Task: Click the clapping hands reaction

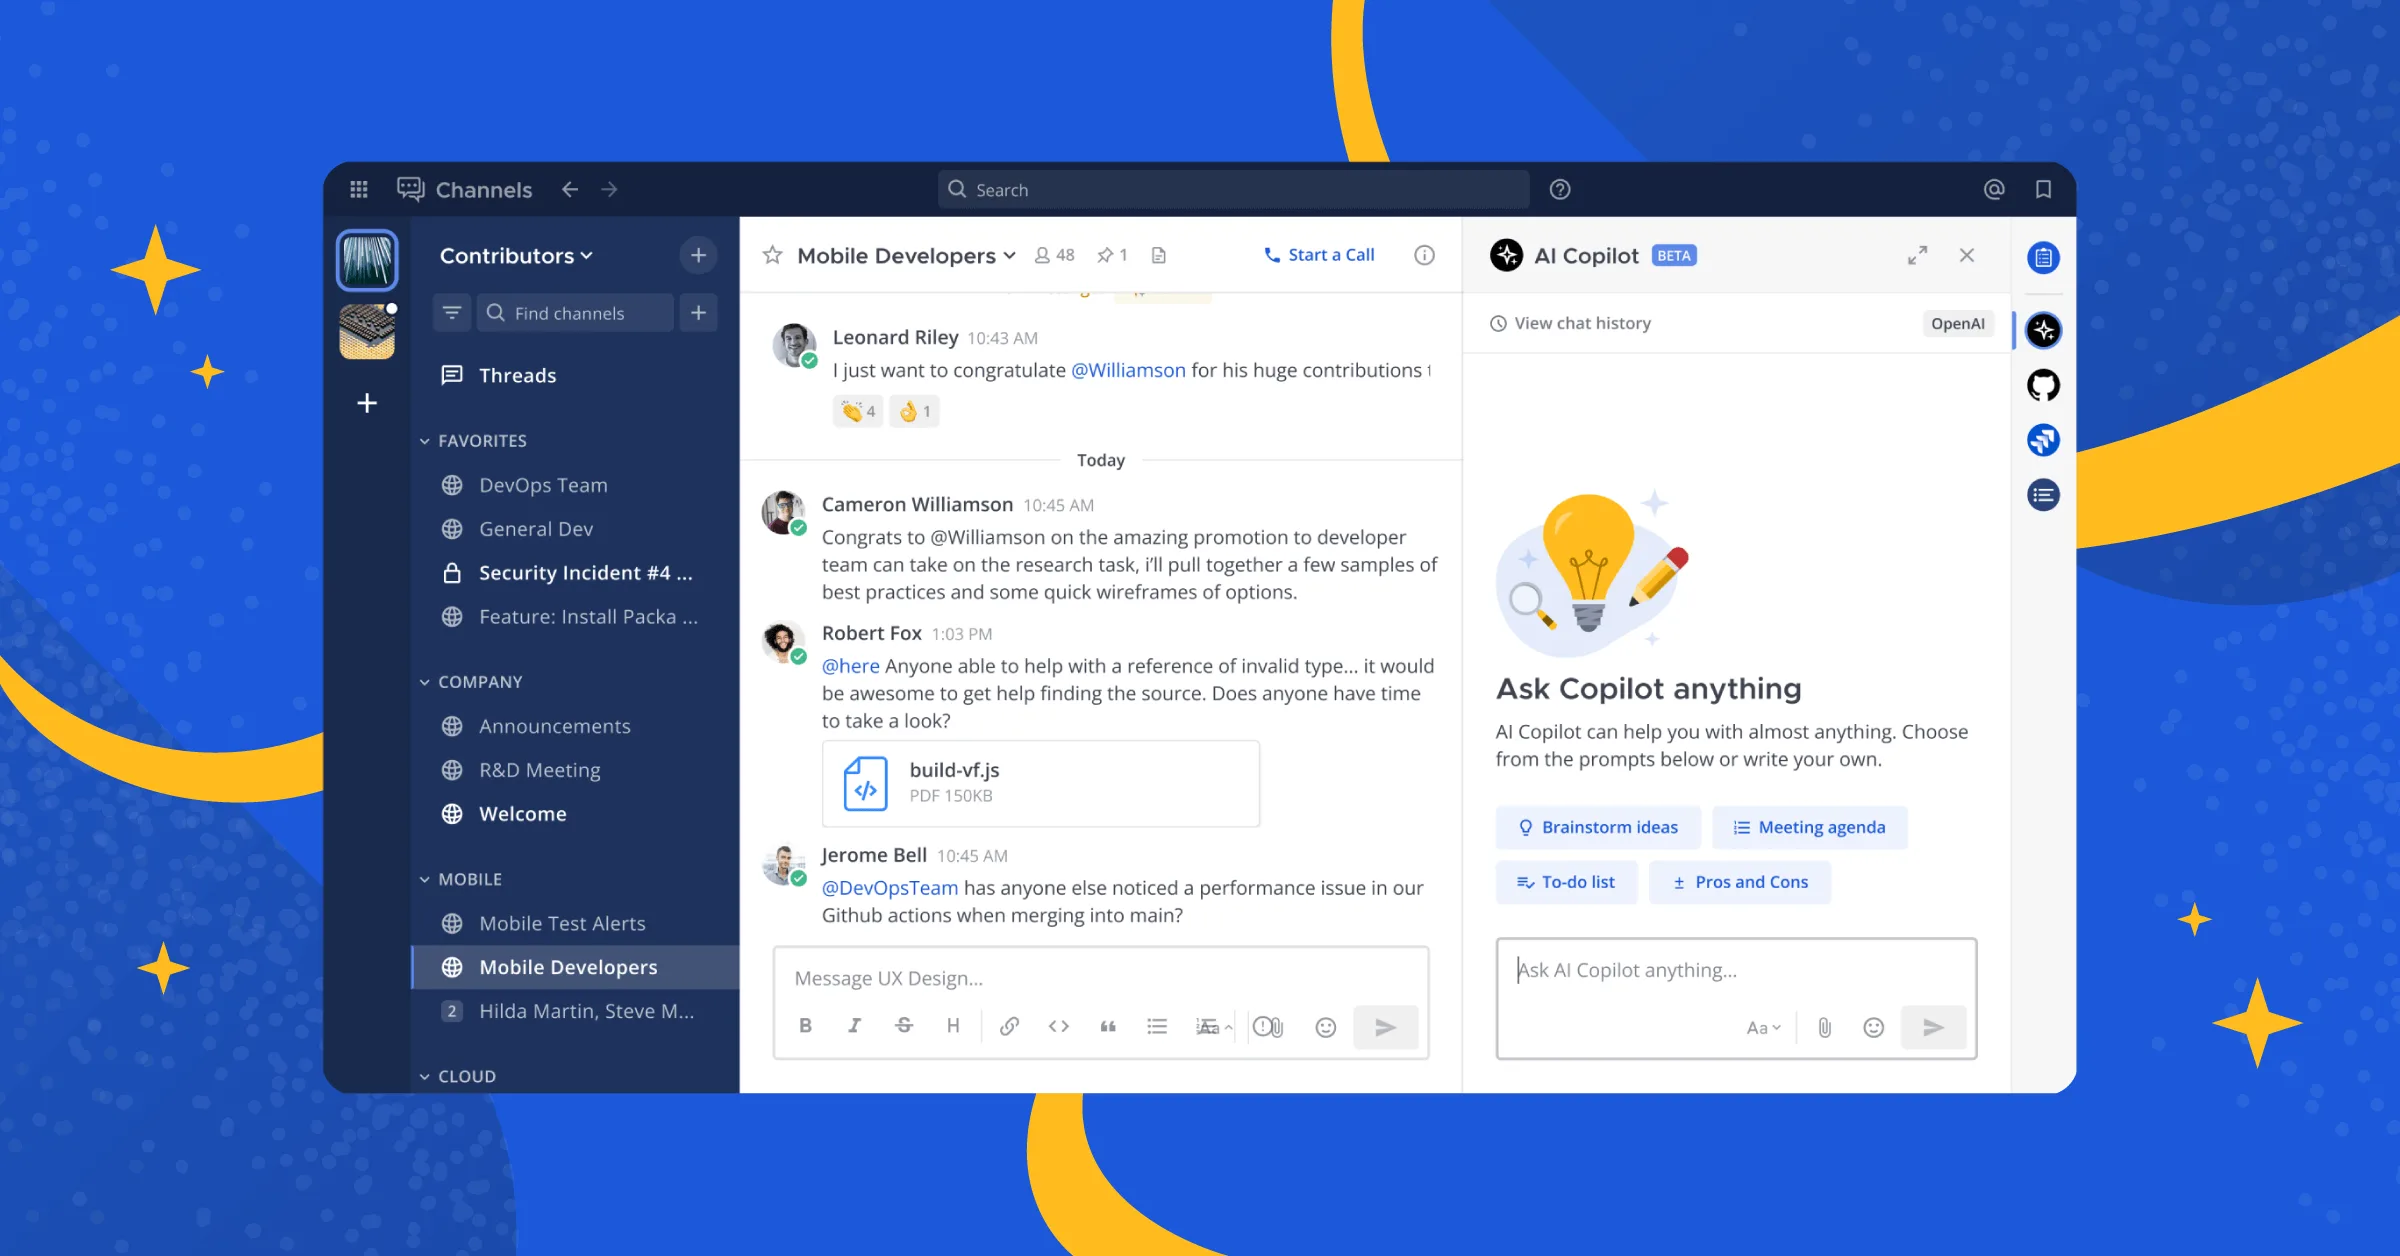Action: [x=858, y=411]
